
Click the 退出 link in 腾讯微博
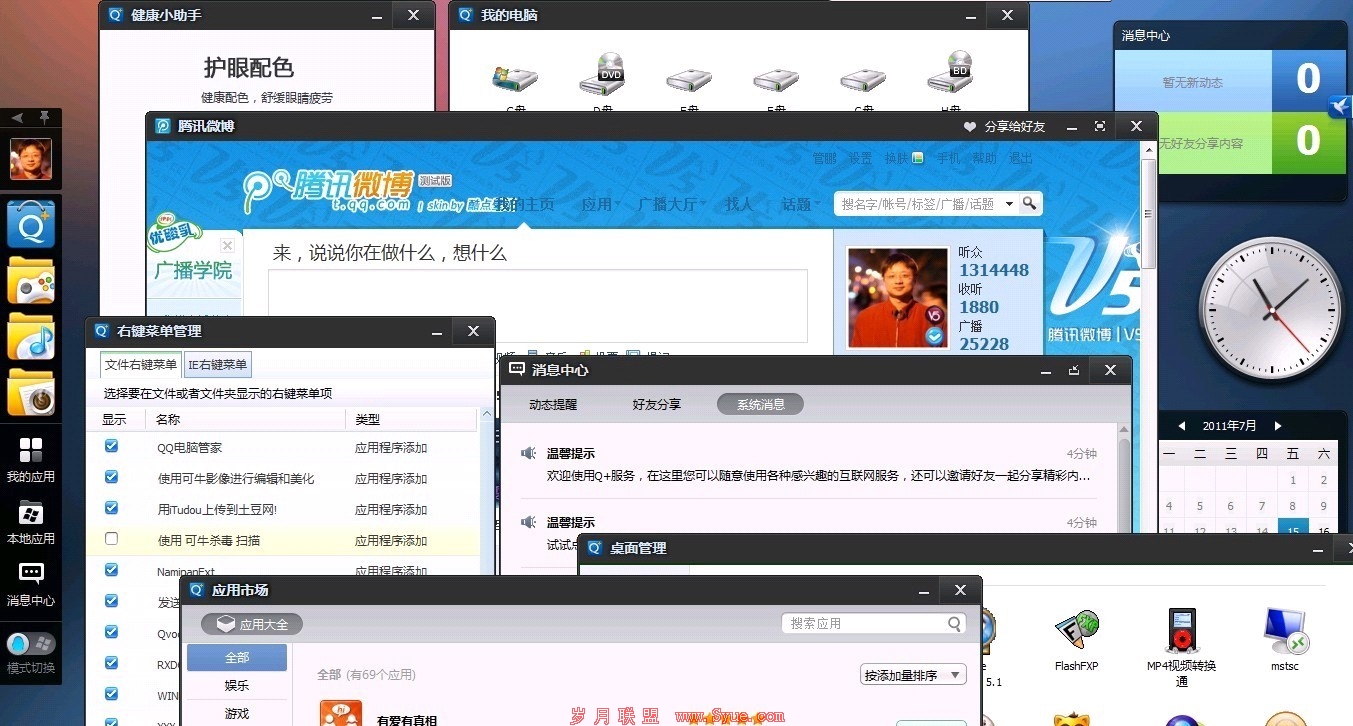tap(1020, 158)
